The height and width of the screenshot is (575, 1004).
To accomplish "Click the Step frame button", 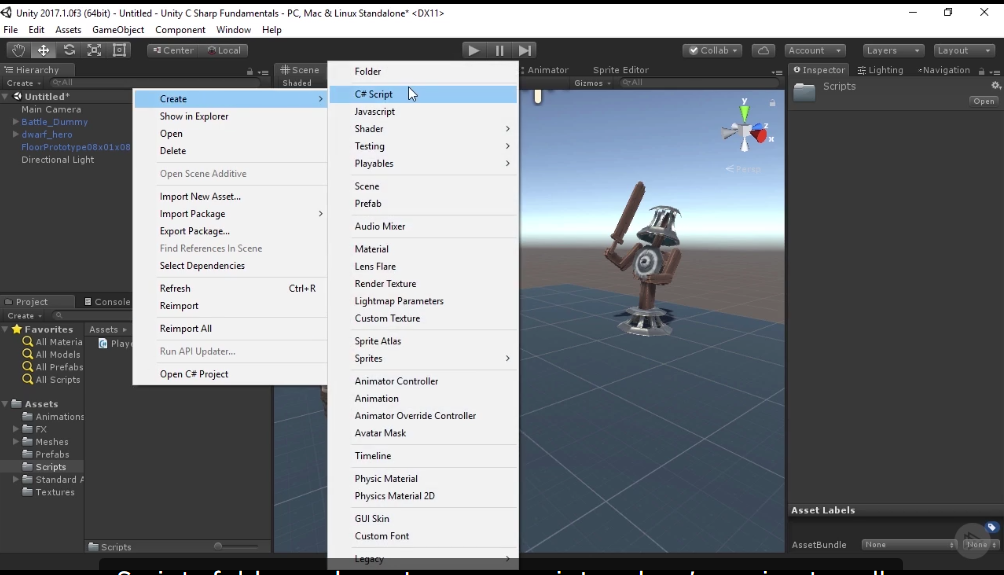I will (524, 50).
